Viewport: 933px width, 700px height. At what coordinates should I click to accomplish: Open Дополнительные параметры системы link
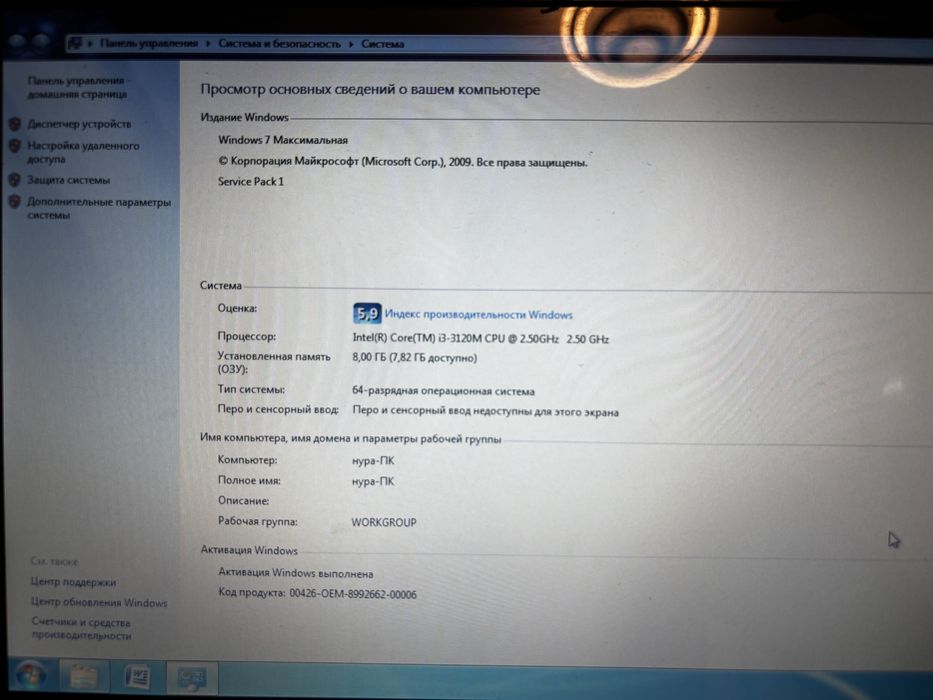[x=99, y=208]
